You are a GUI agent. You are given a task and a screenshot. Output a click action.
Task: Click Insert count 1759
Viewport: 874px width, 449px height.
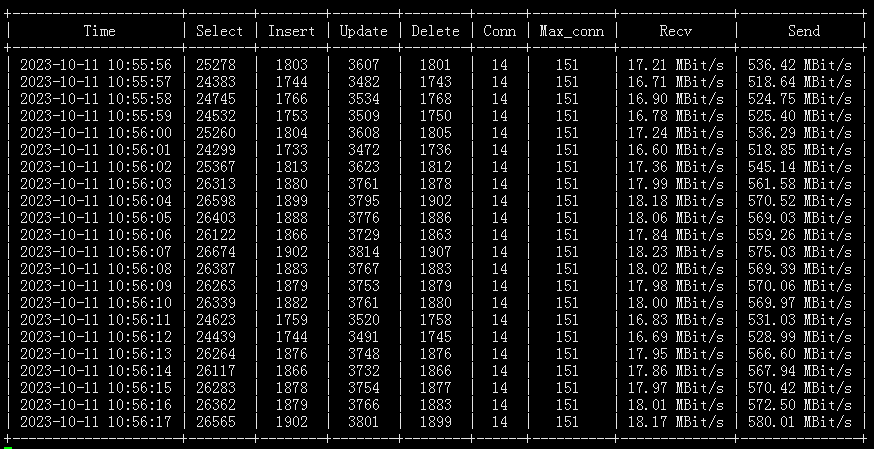[292, 320]
